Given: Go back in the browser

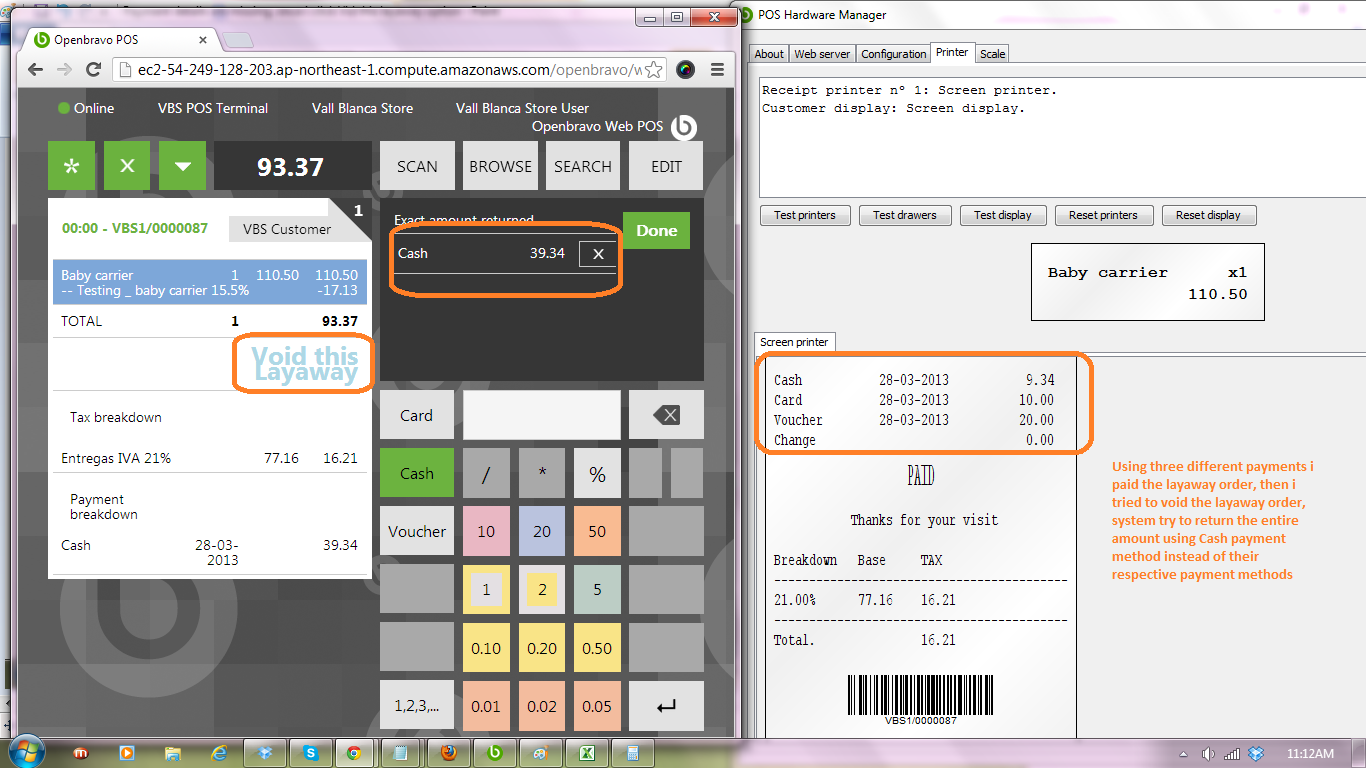Looking at the screenshot, I should pyautogui.click(x=35, y=69).
